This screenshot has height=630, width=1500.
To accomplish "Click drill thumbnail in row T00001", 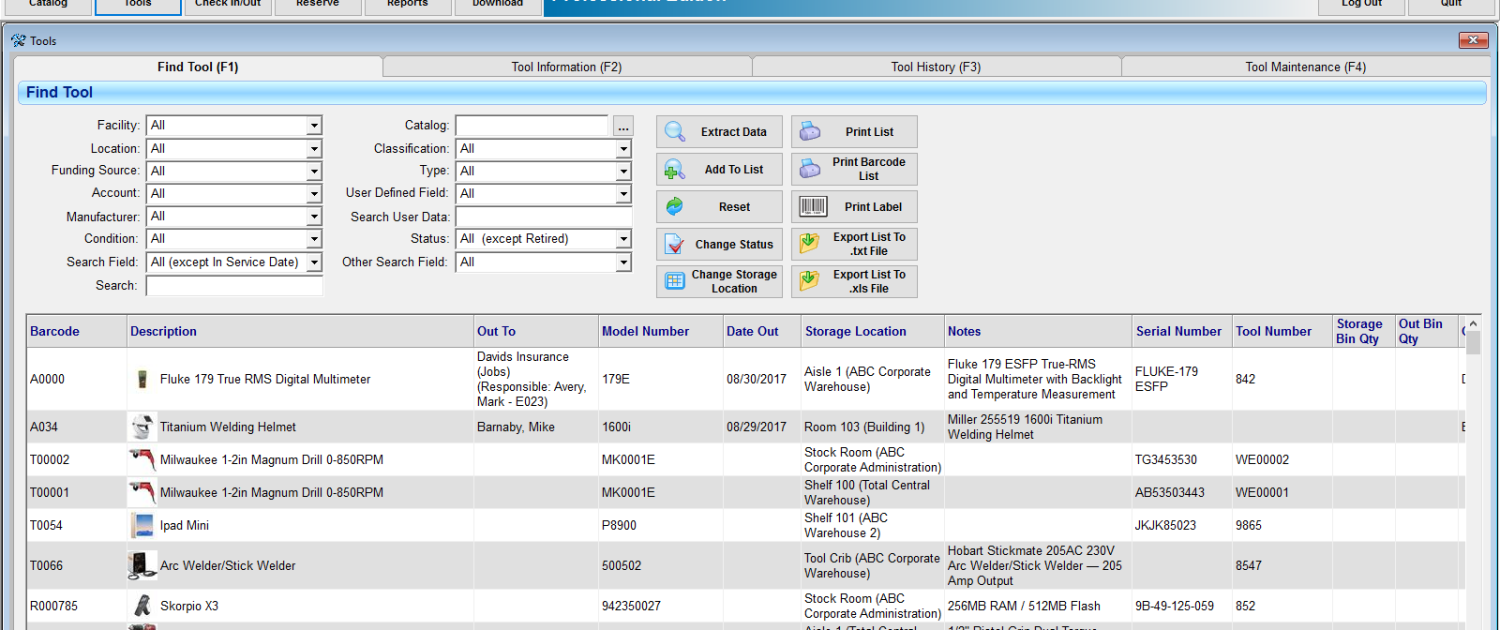I will pyautogui.click(x=142, y=493).
